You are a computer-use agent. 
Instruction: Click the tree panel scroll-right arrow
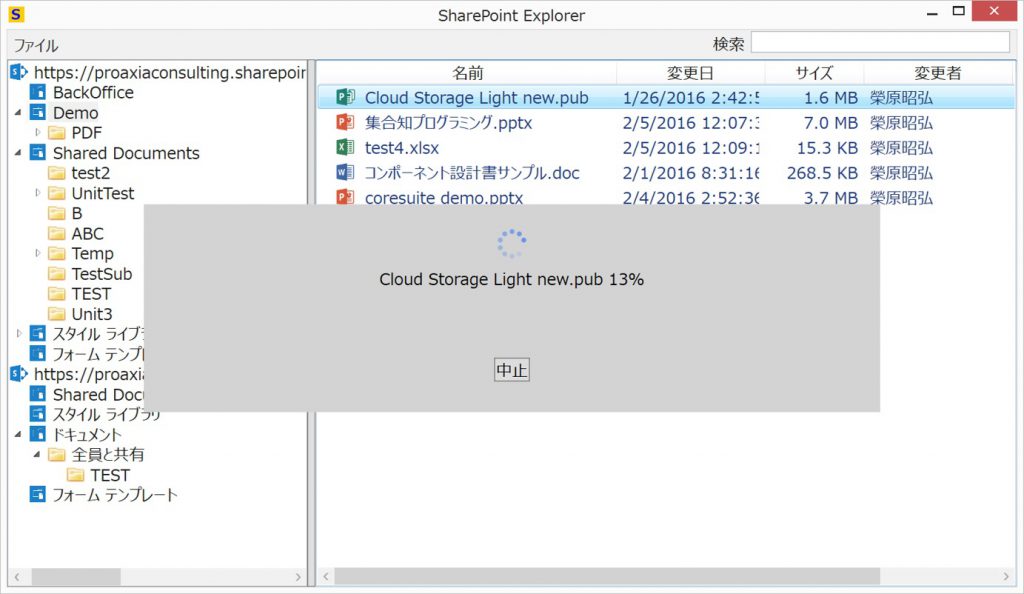(x=298, y=577)
